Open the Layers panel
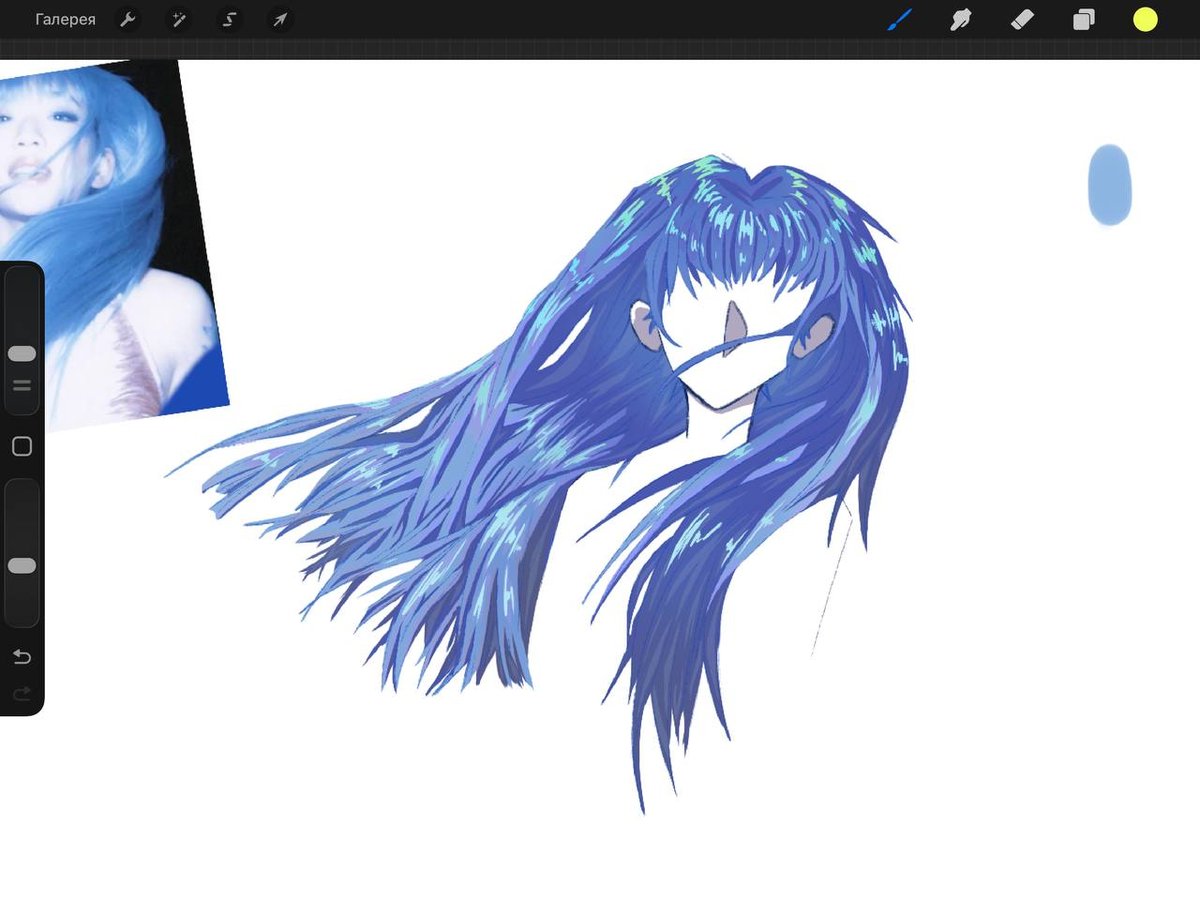 tap(1084, 19)
